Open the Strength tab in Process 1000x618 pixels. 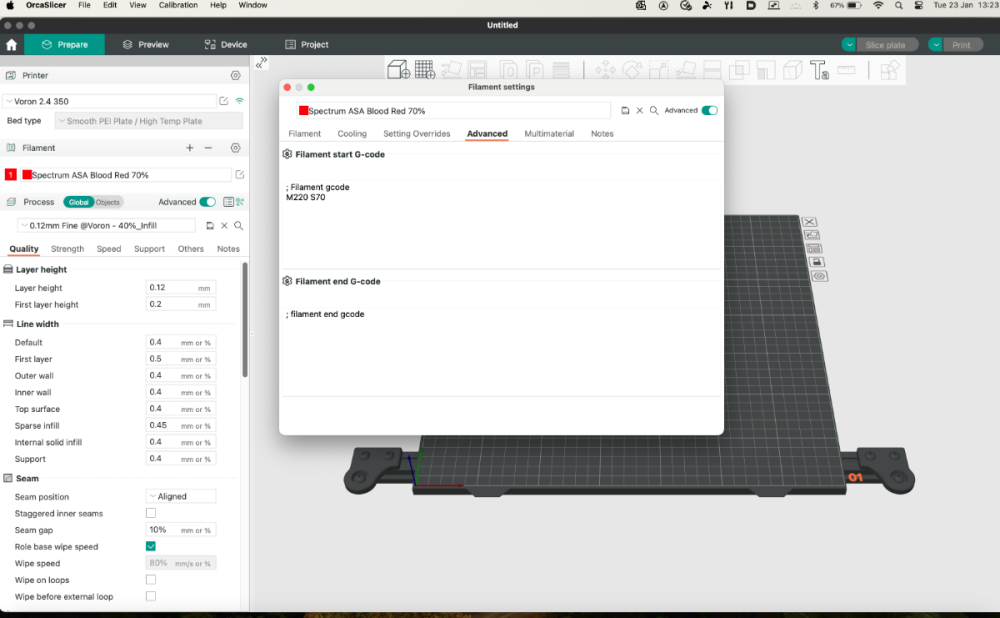pyautogui.click(x=68, y=249)
